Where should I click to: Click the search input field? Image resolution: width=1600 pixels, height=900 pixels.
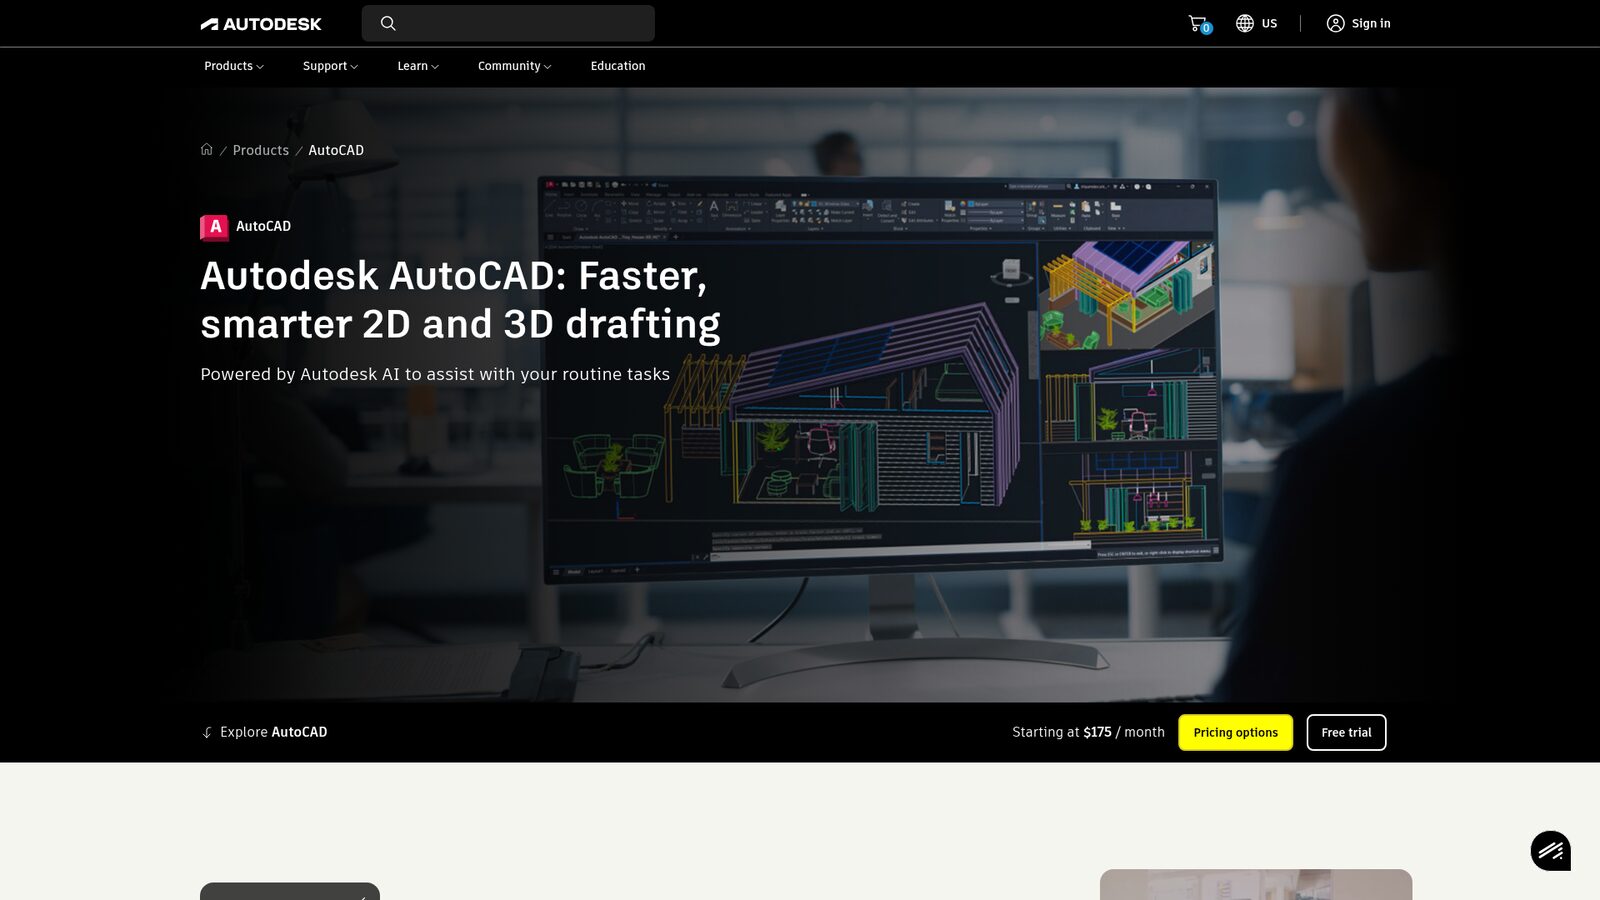click(x=508, y=23)
